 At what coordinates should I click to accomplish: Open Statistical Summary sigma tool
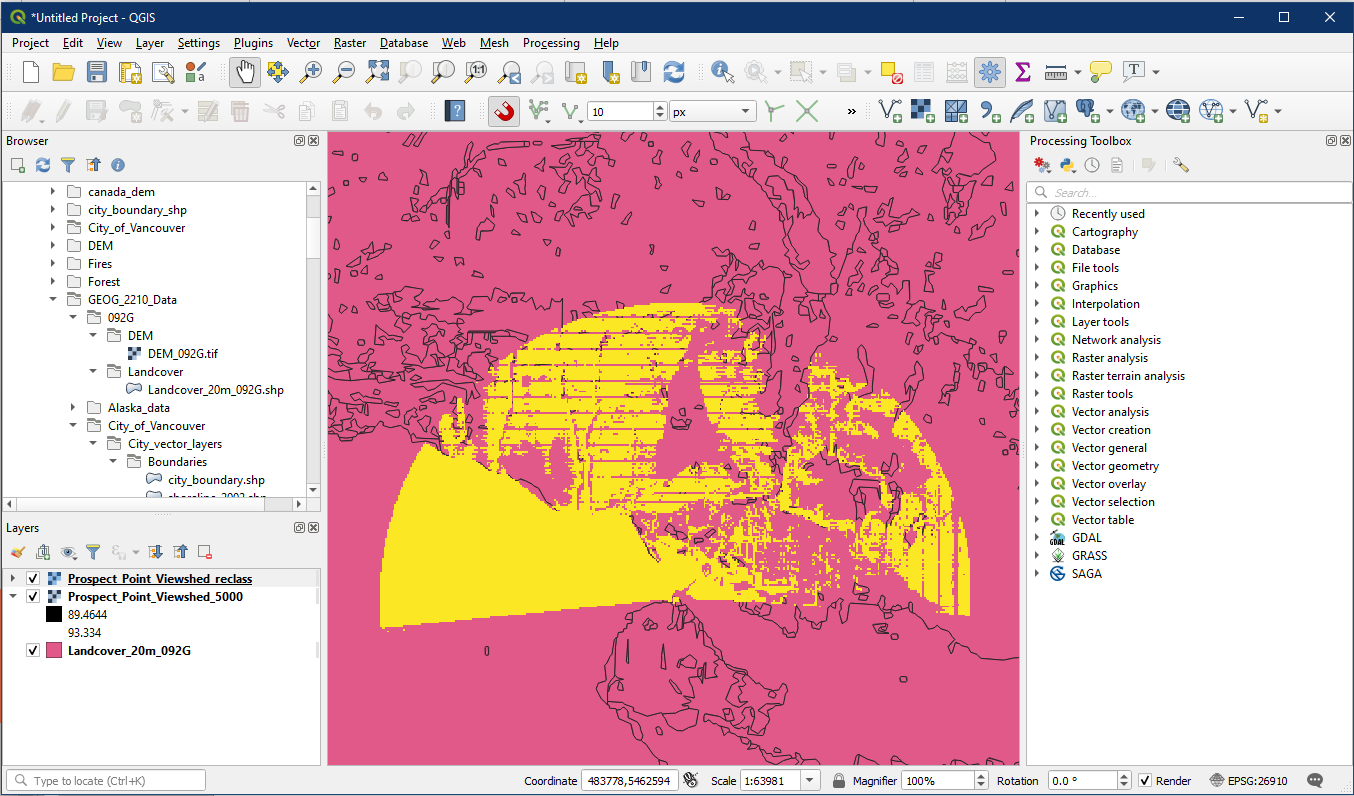1022,72
